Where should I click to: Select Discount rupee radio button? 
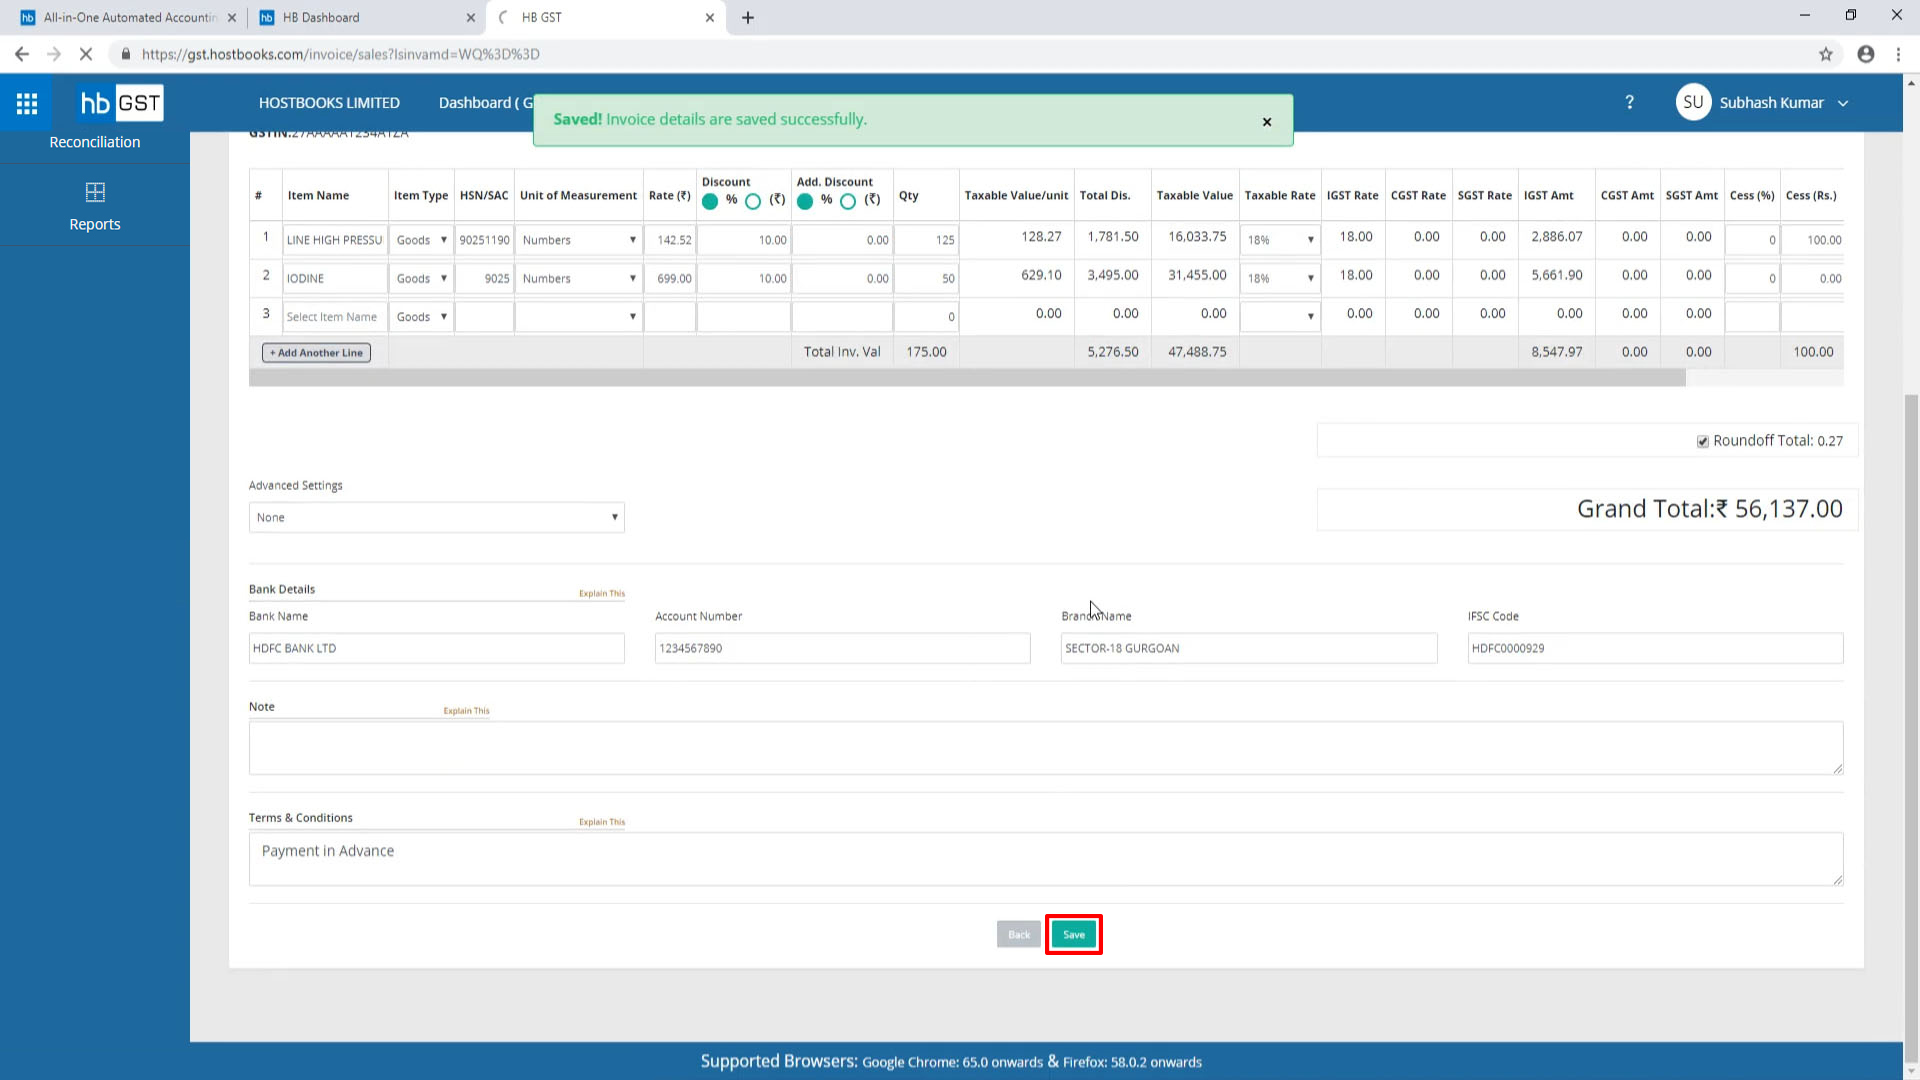753,201
